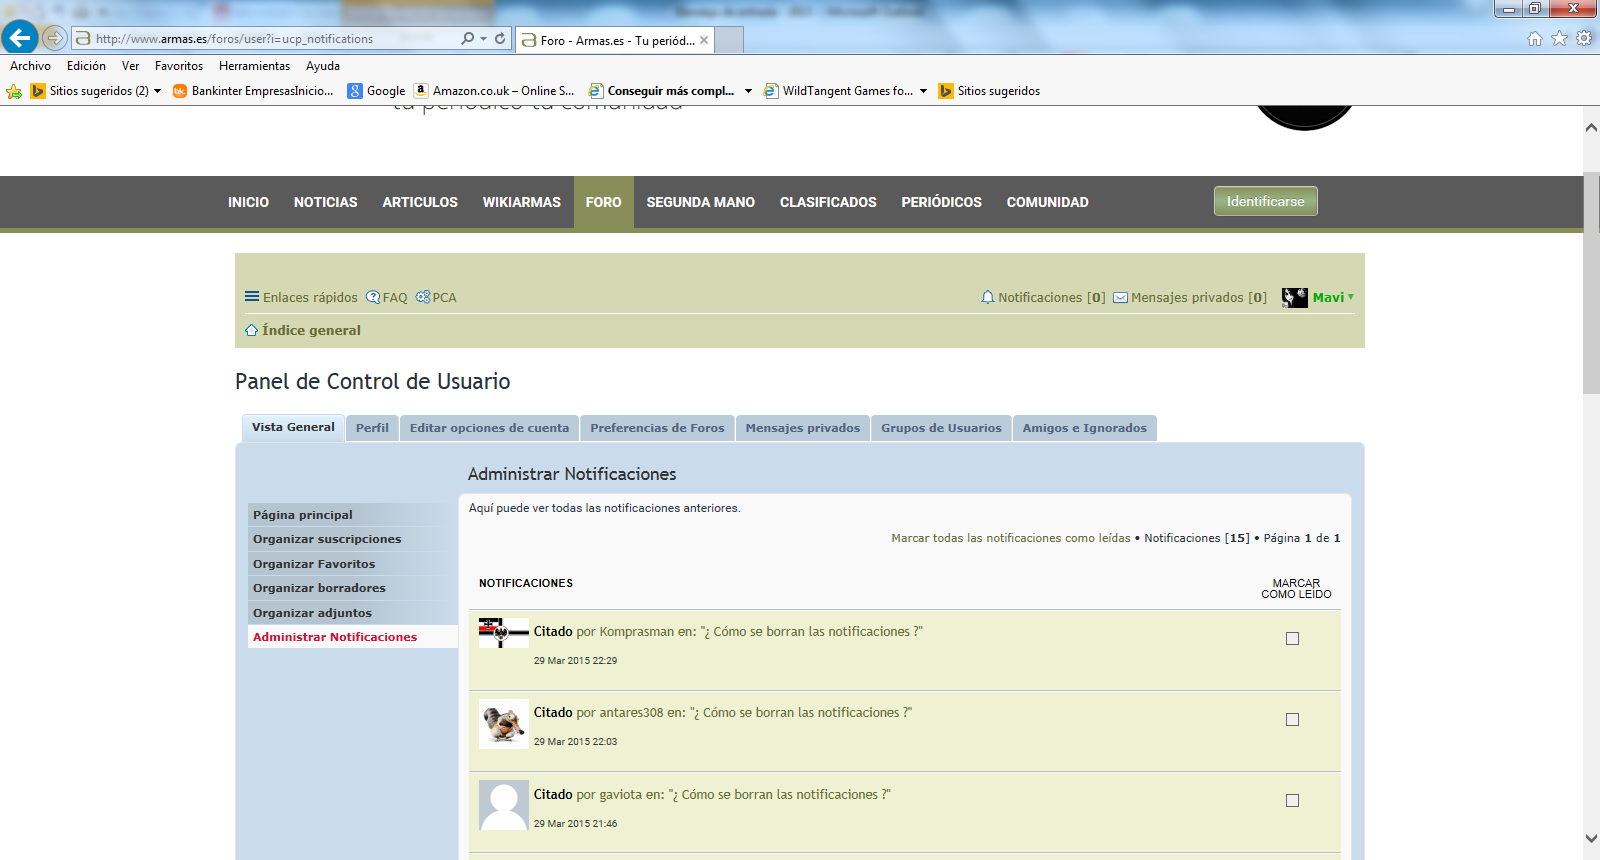The width and height of the screenshot is (1600, 860).
Task: Open Enlaces rápidos quick links menu
Action: [x=301, y=297]
